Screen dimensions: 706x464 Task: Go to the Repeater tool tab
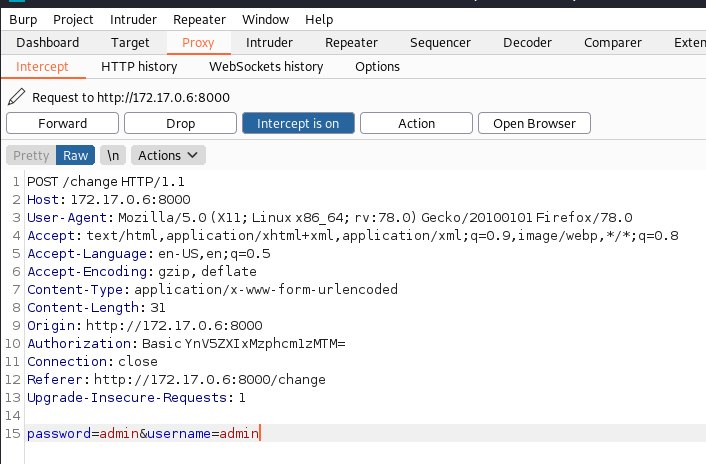tap(351, 43)
